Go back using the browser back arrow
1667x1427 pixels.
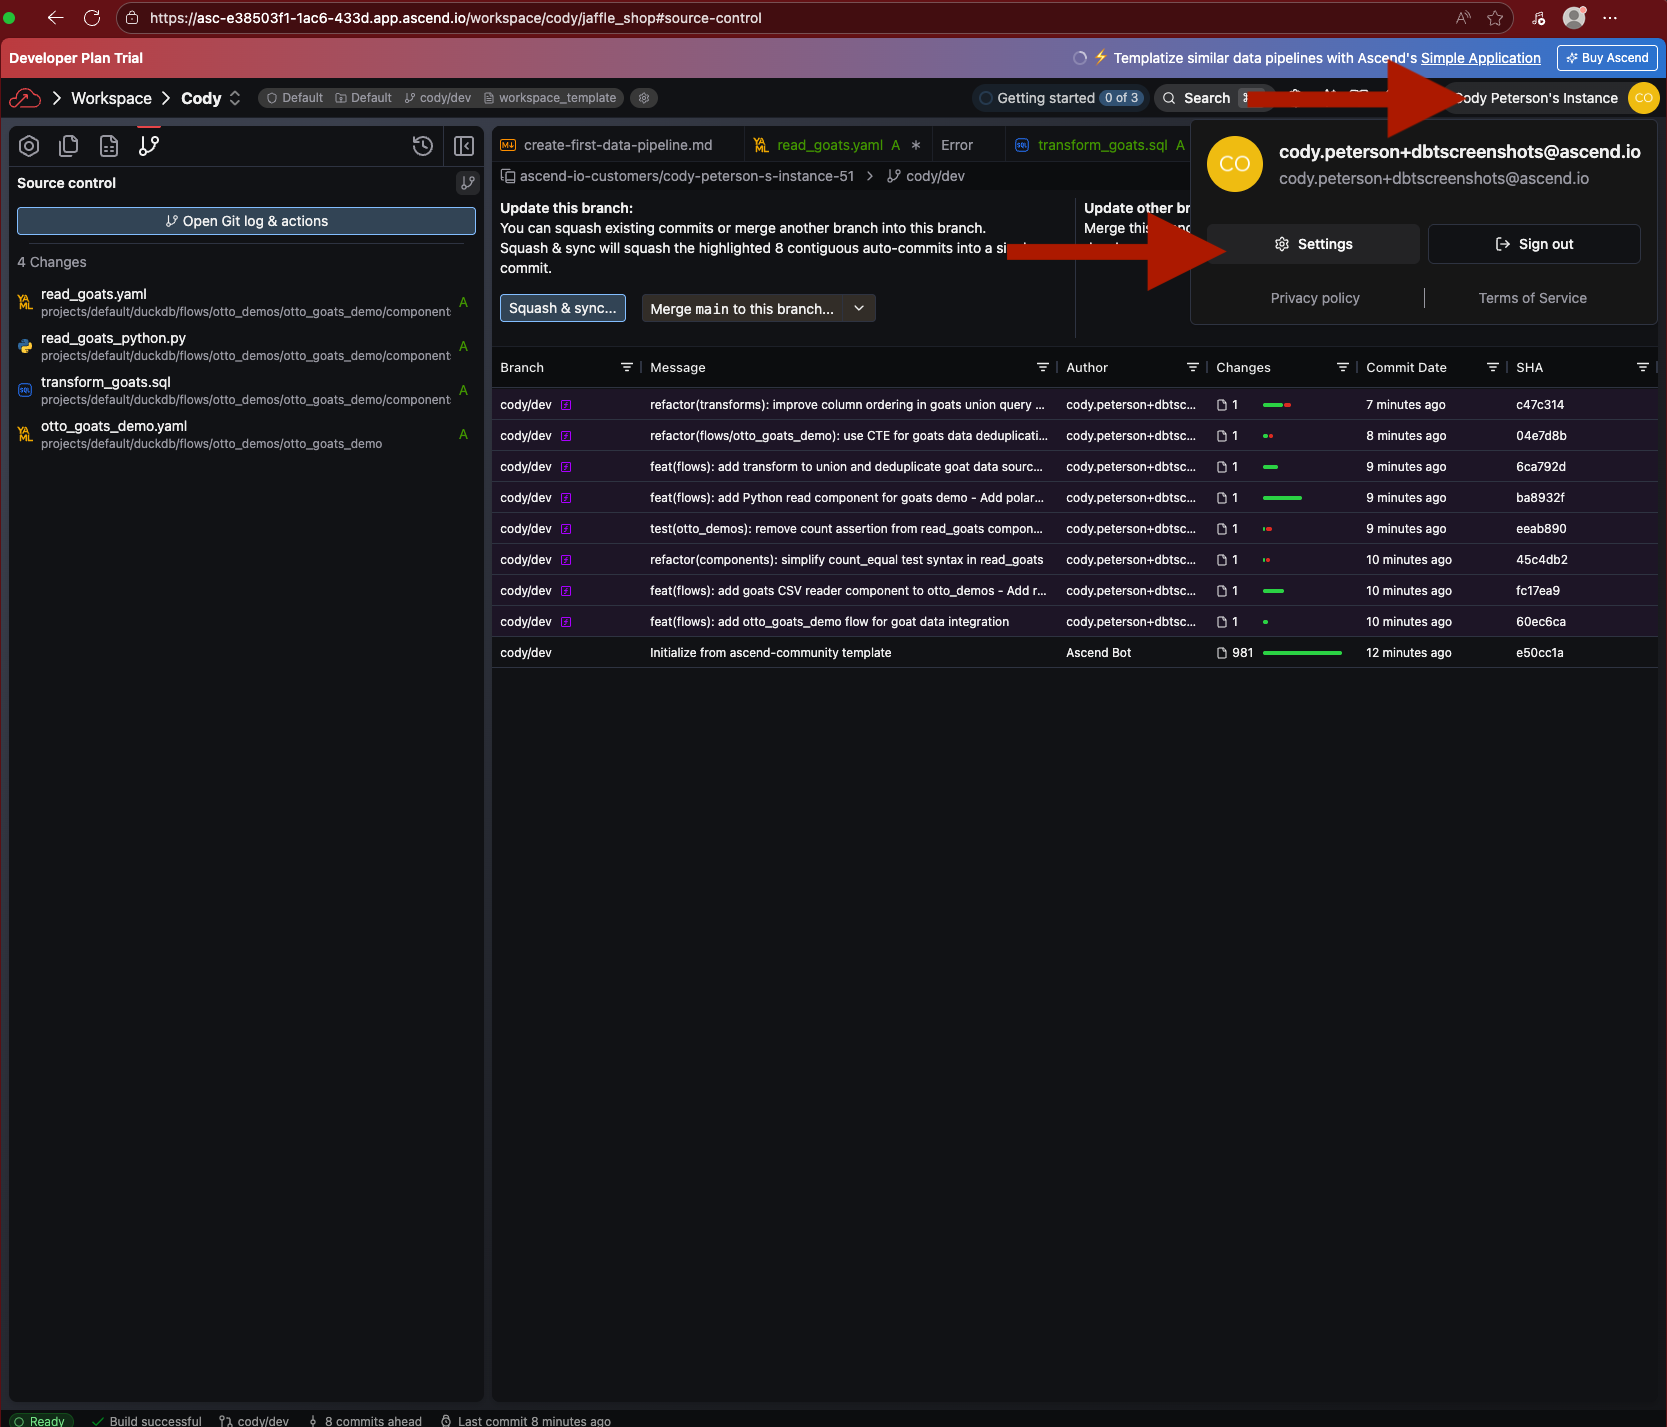(55, 18)
